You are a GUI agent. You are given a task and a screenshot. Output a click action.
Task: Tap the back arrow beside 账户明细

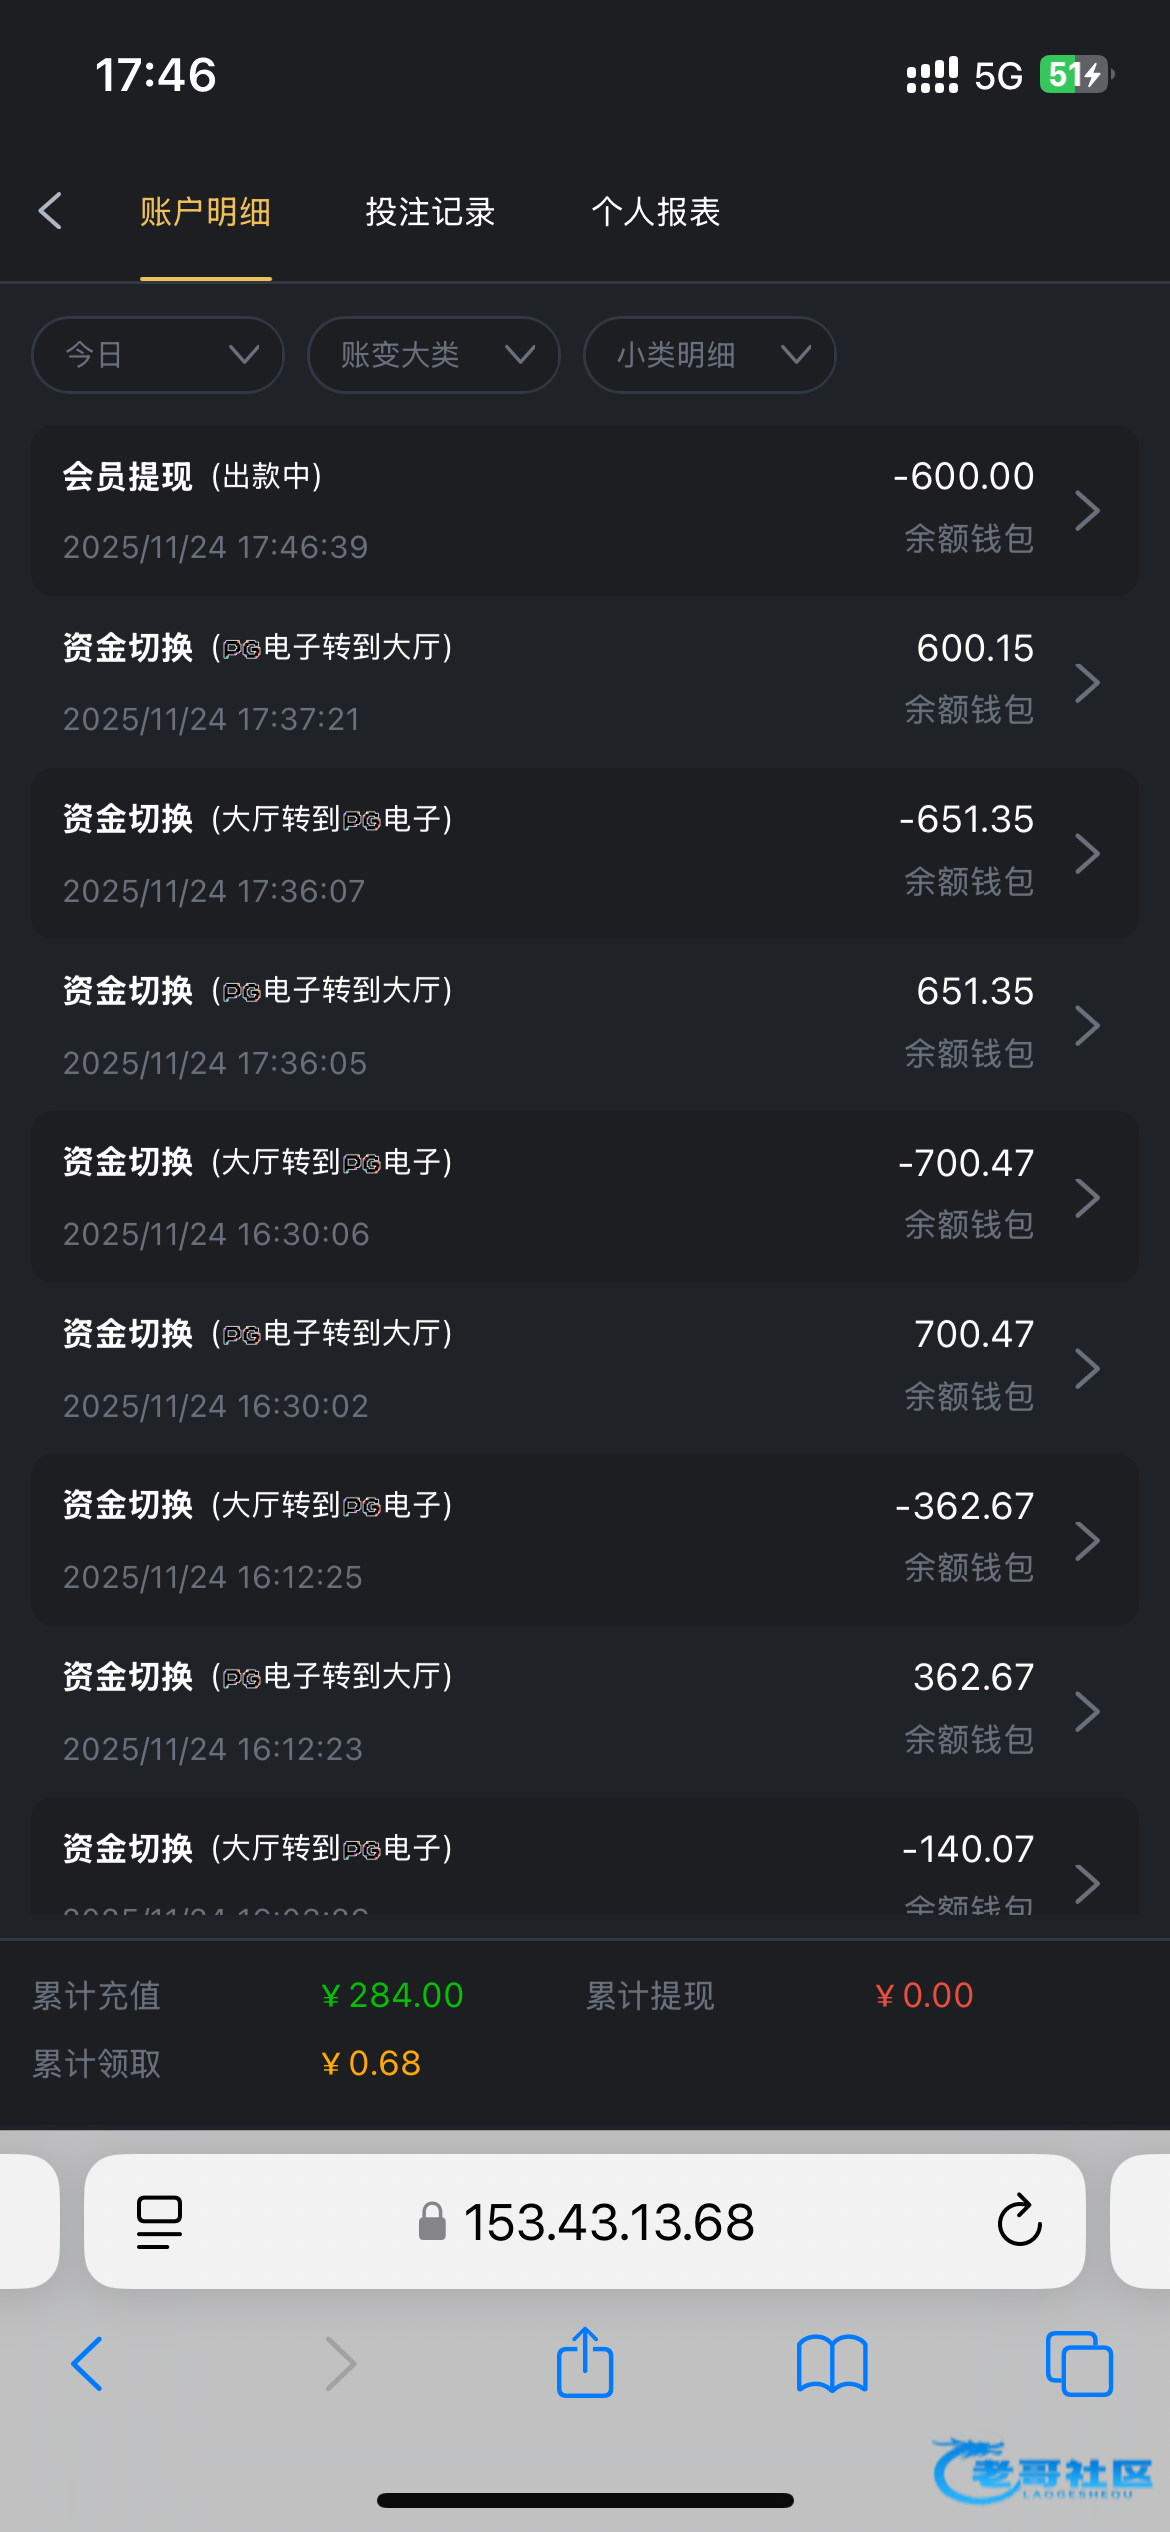[x=51, y=211]
